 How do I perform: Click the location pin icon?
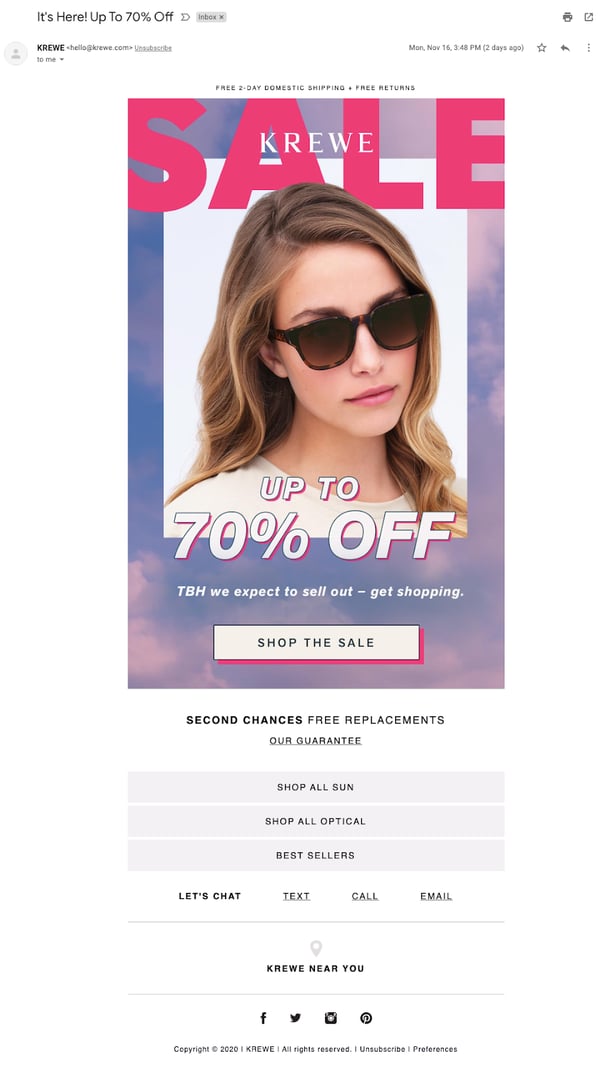point(316,948)
